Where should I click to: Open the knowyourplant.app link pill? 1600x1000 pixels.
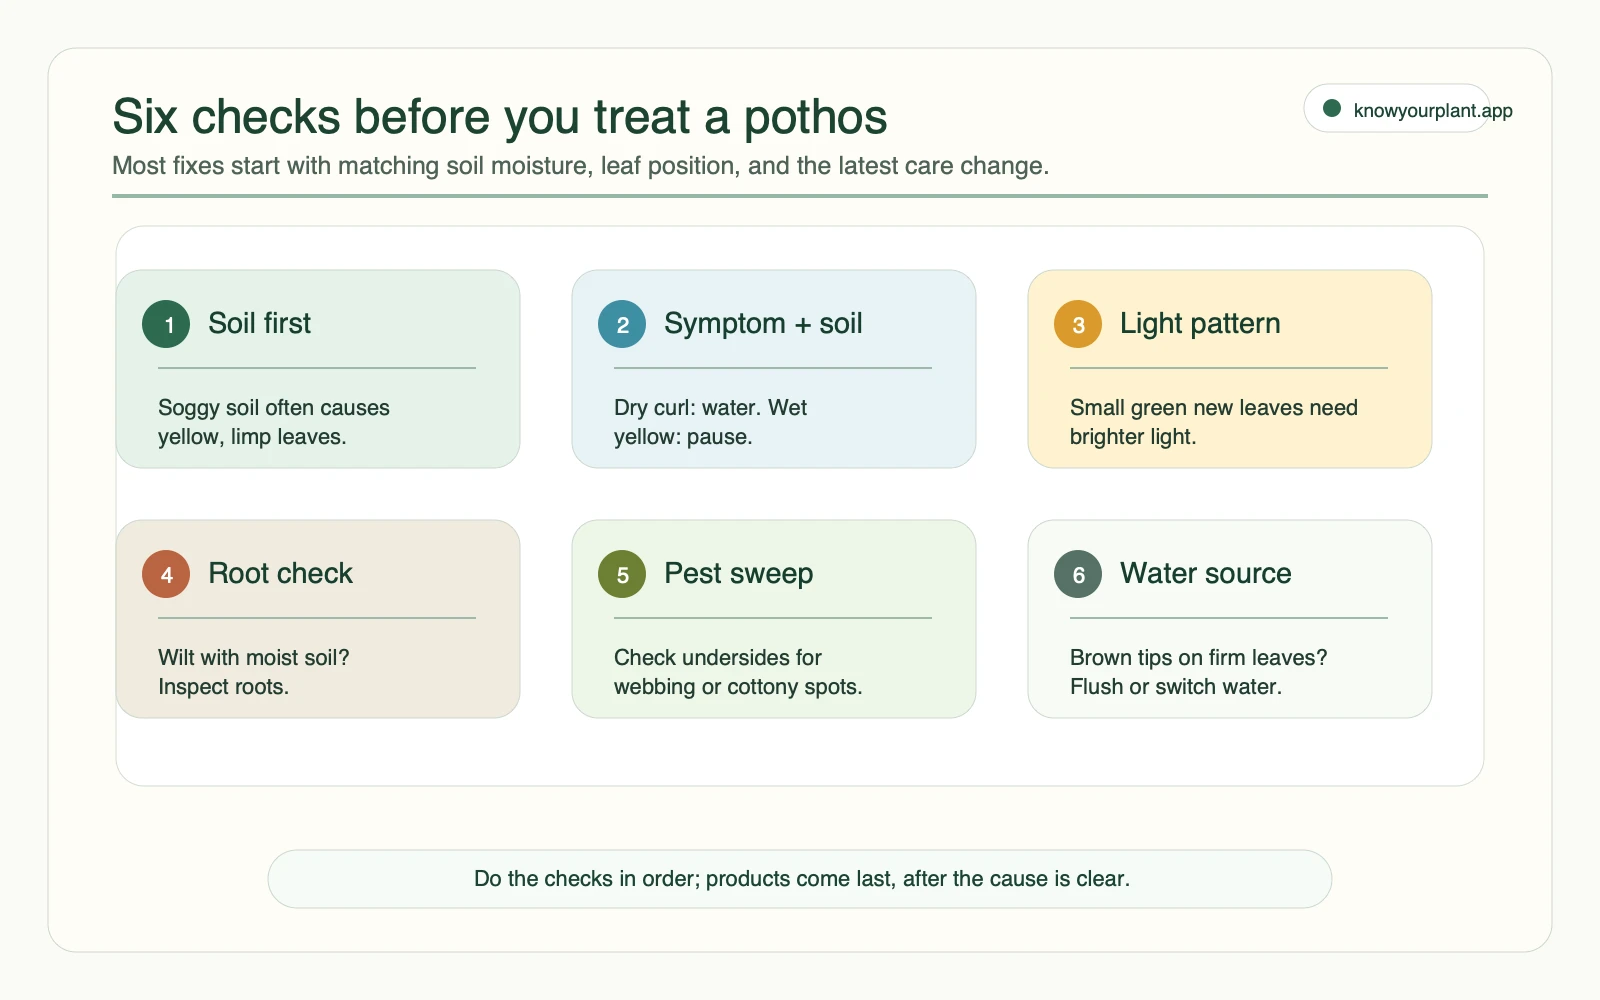pyautogui.click(x=1397, y=108)
